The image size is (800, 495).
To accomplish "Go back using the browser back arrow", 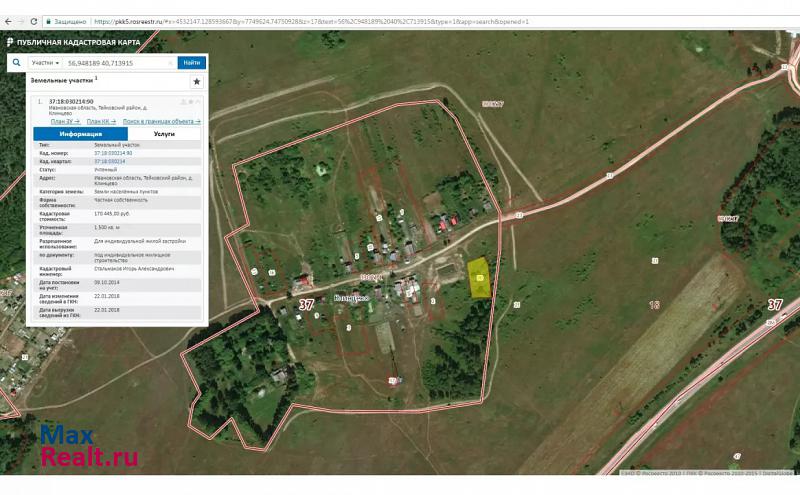I will pyautogui.click(x=7, y=21).
